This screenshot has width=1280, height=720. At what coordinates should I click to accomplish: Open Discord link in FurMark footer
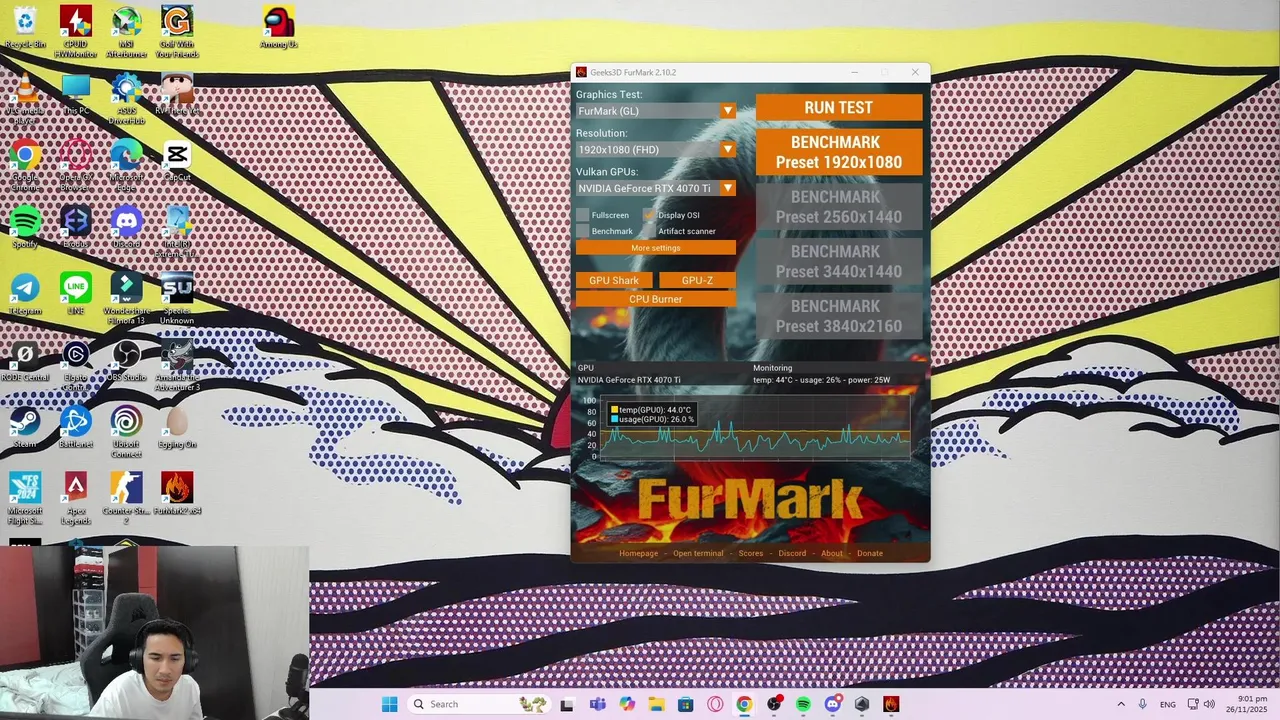(x=792, y=553)
